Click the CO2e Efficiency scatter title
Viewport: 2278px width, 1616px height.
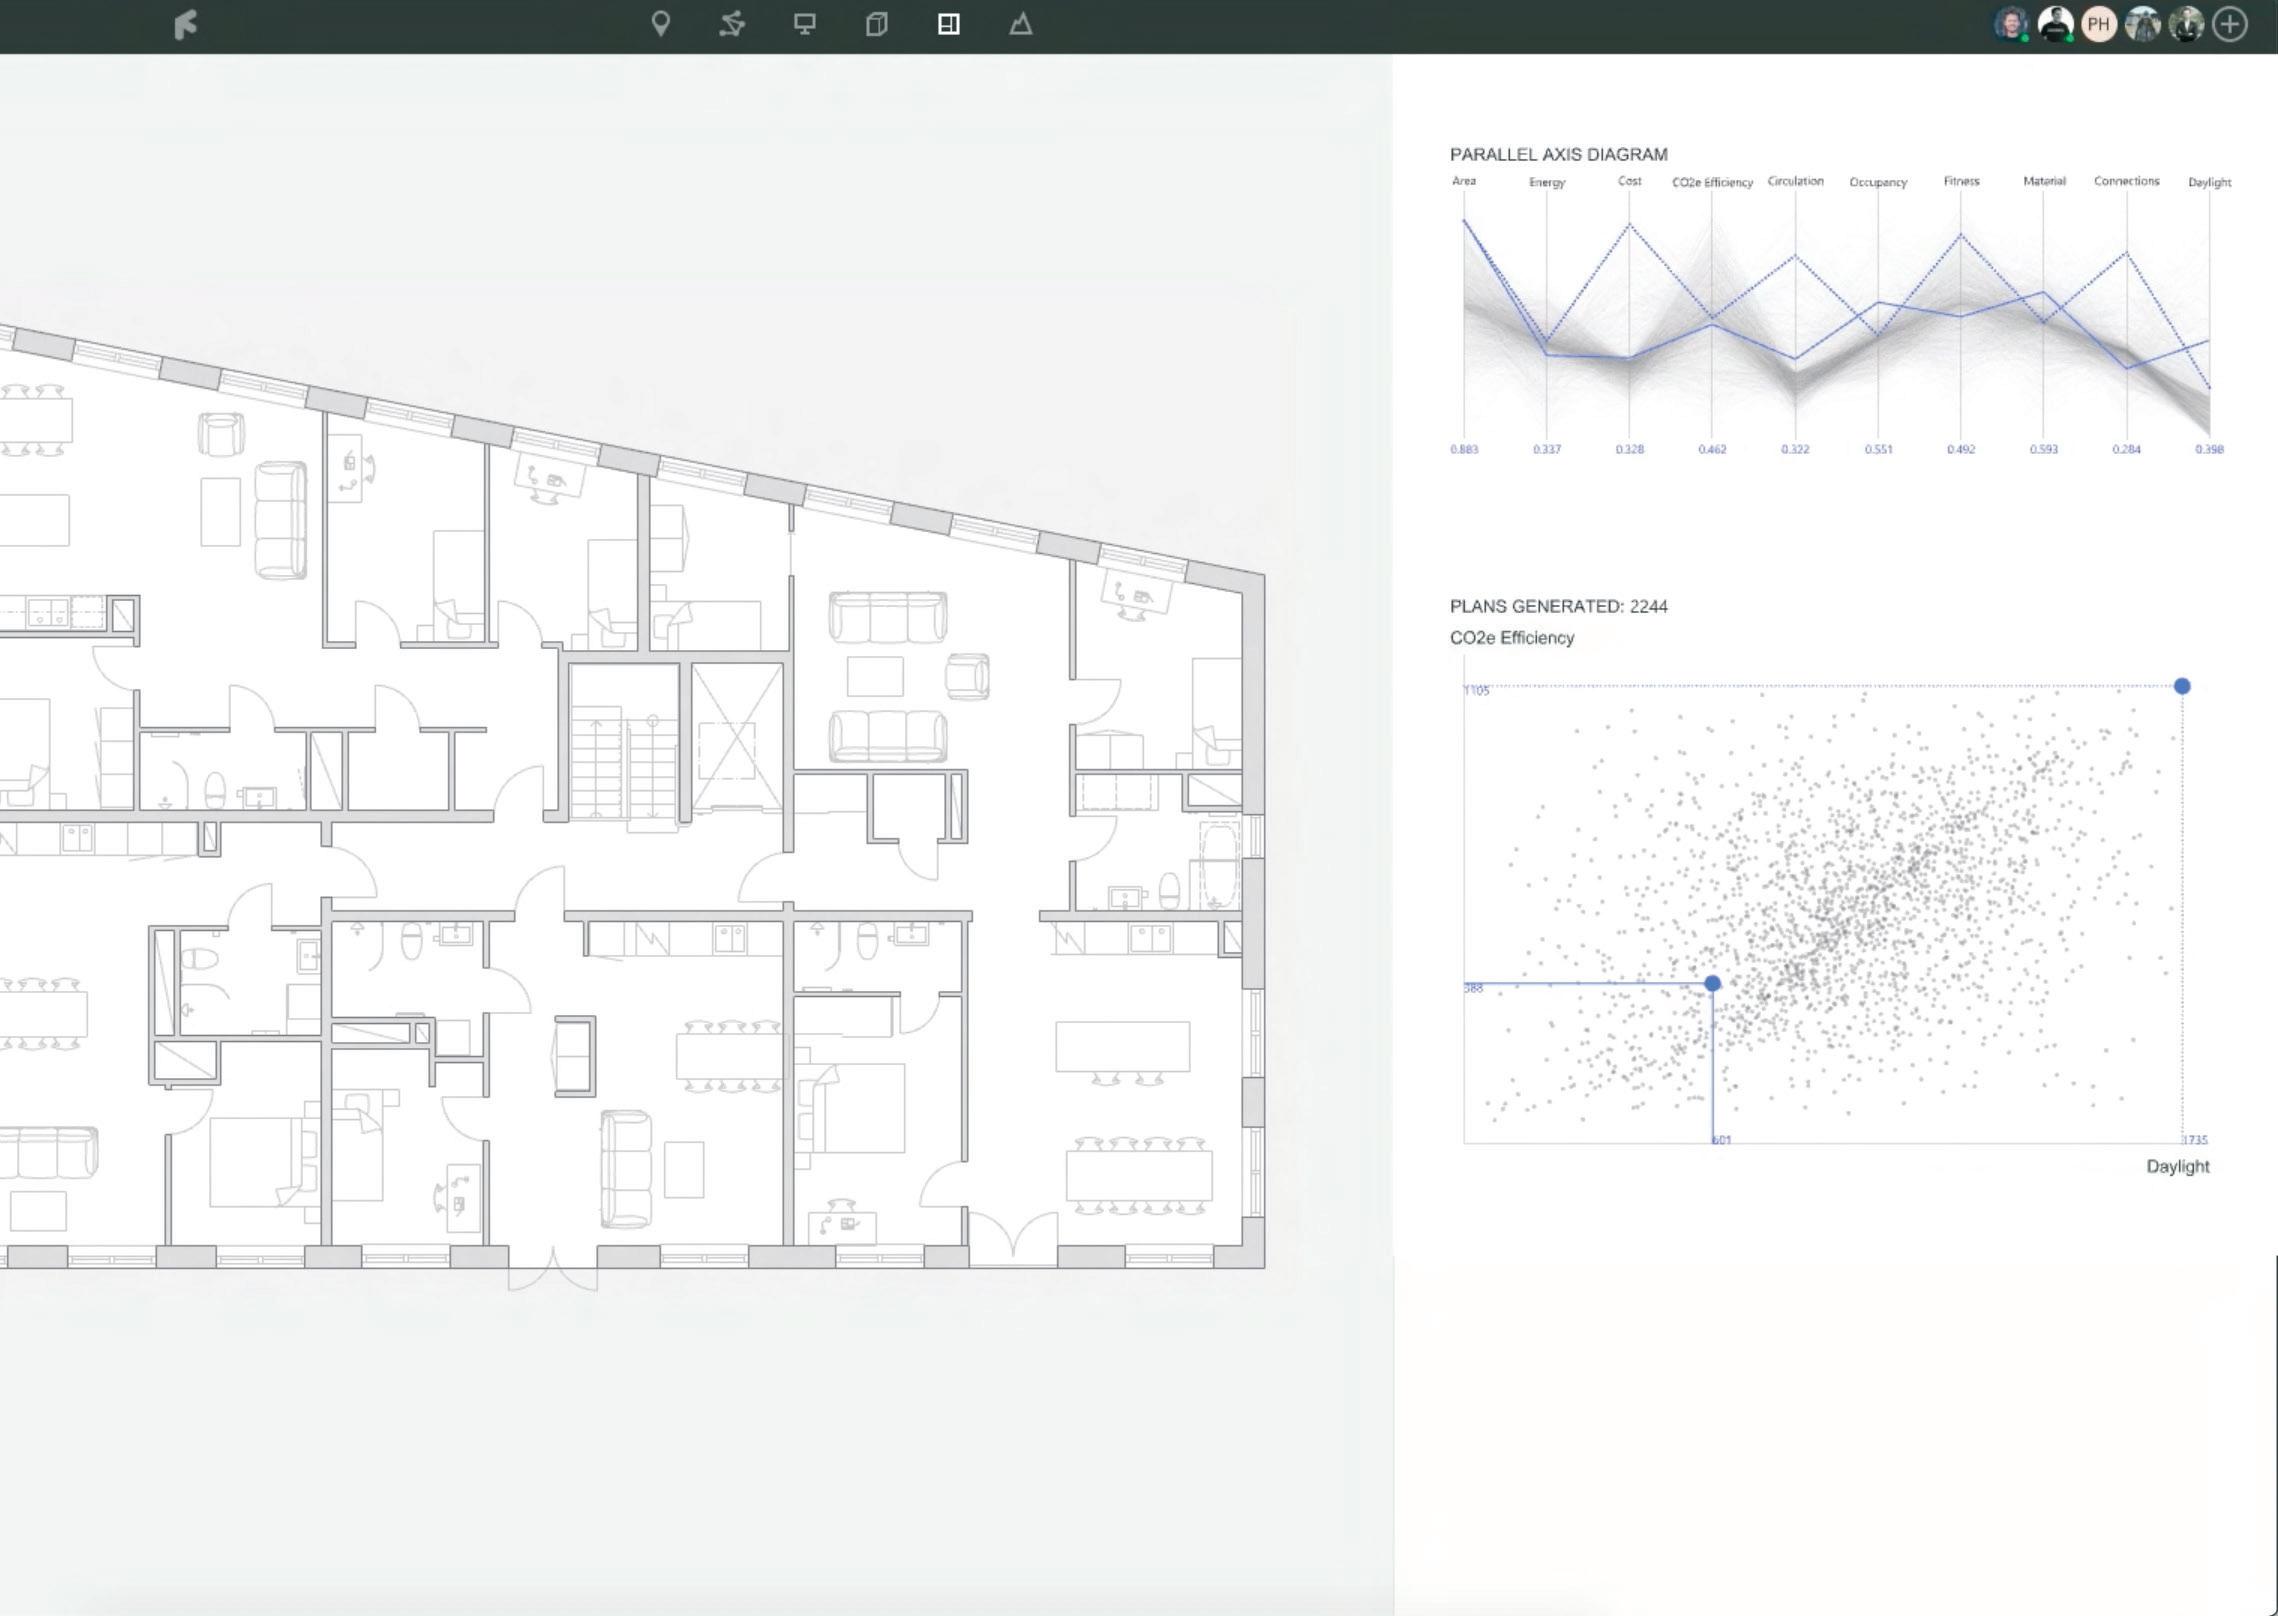(x=1511, y=638)
